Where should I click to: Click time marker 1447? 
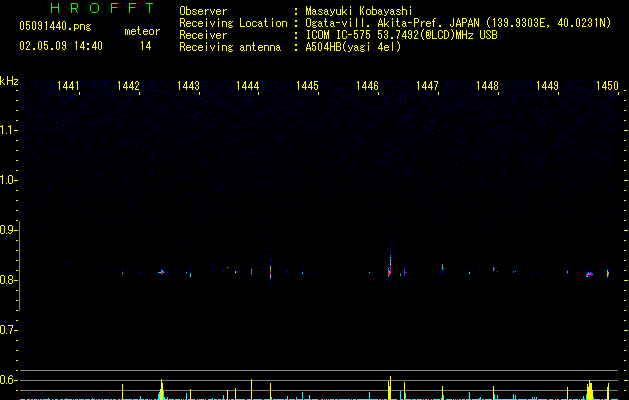pyautogui.click(x=427, y=86)
